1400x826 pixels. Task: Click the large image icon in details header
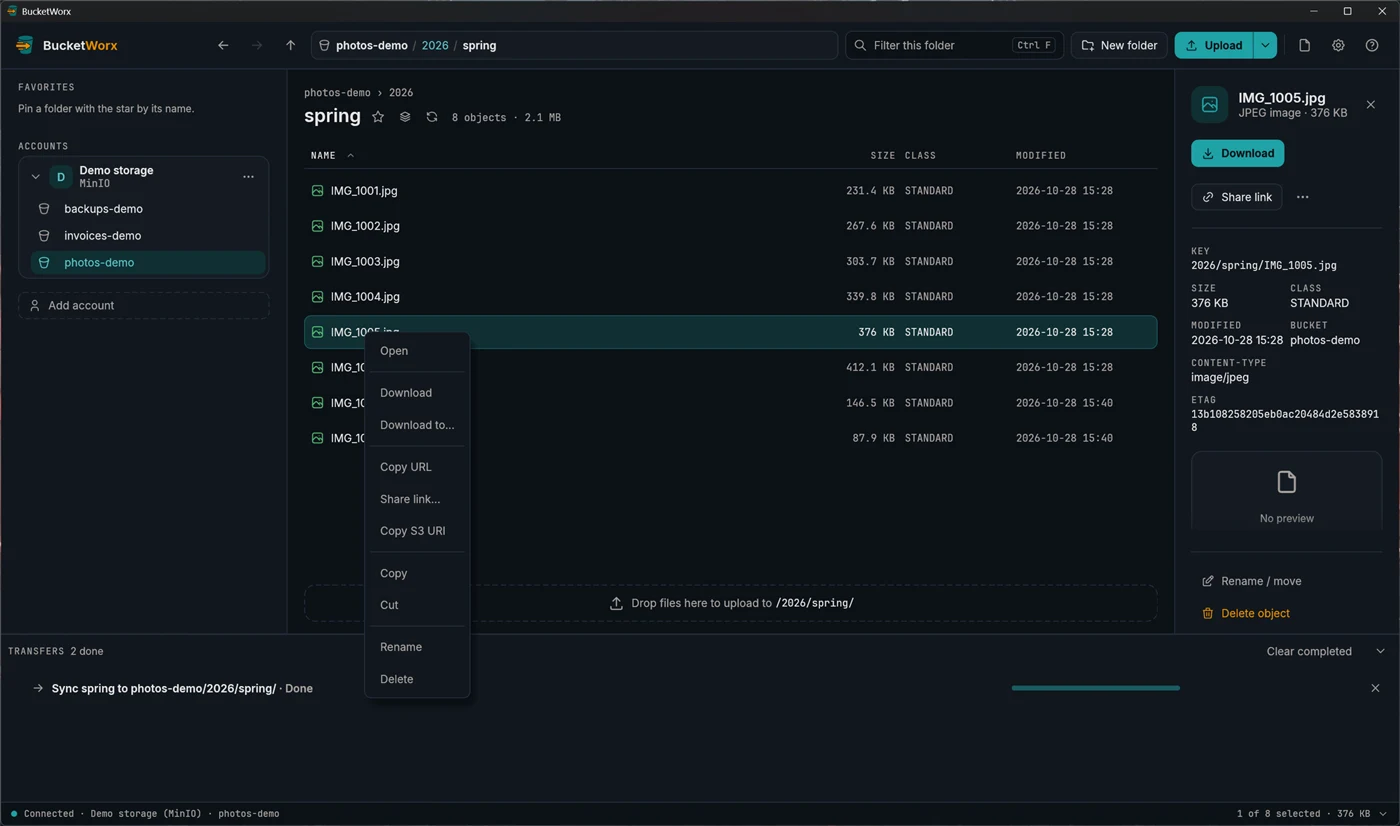1209,104
